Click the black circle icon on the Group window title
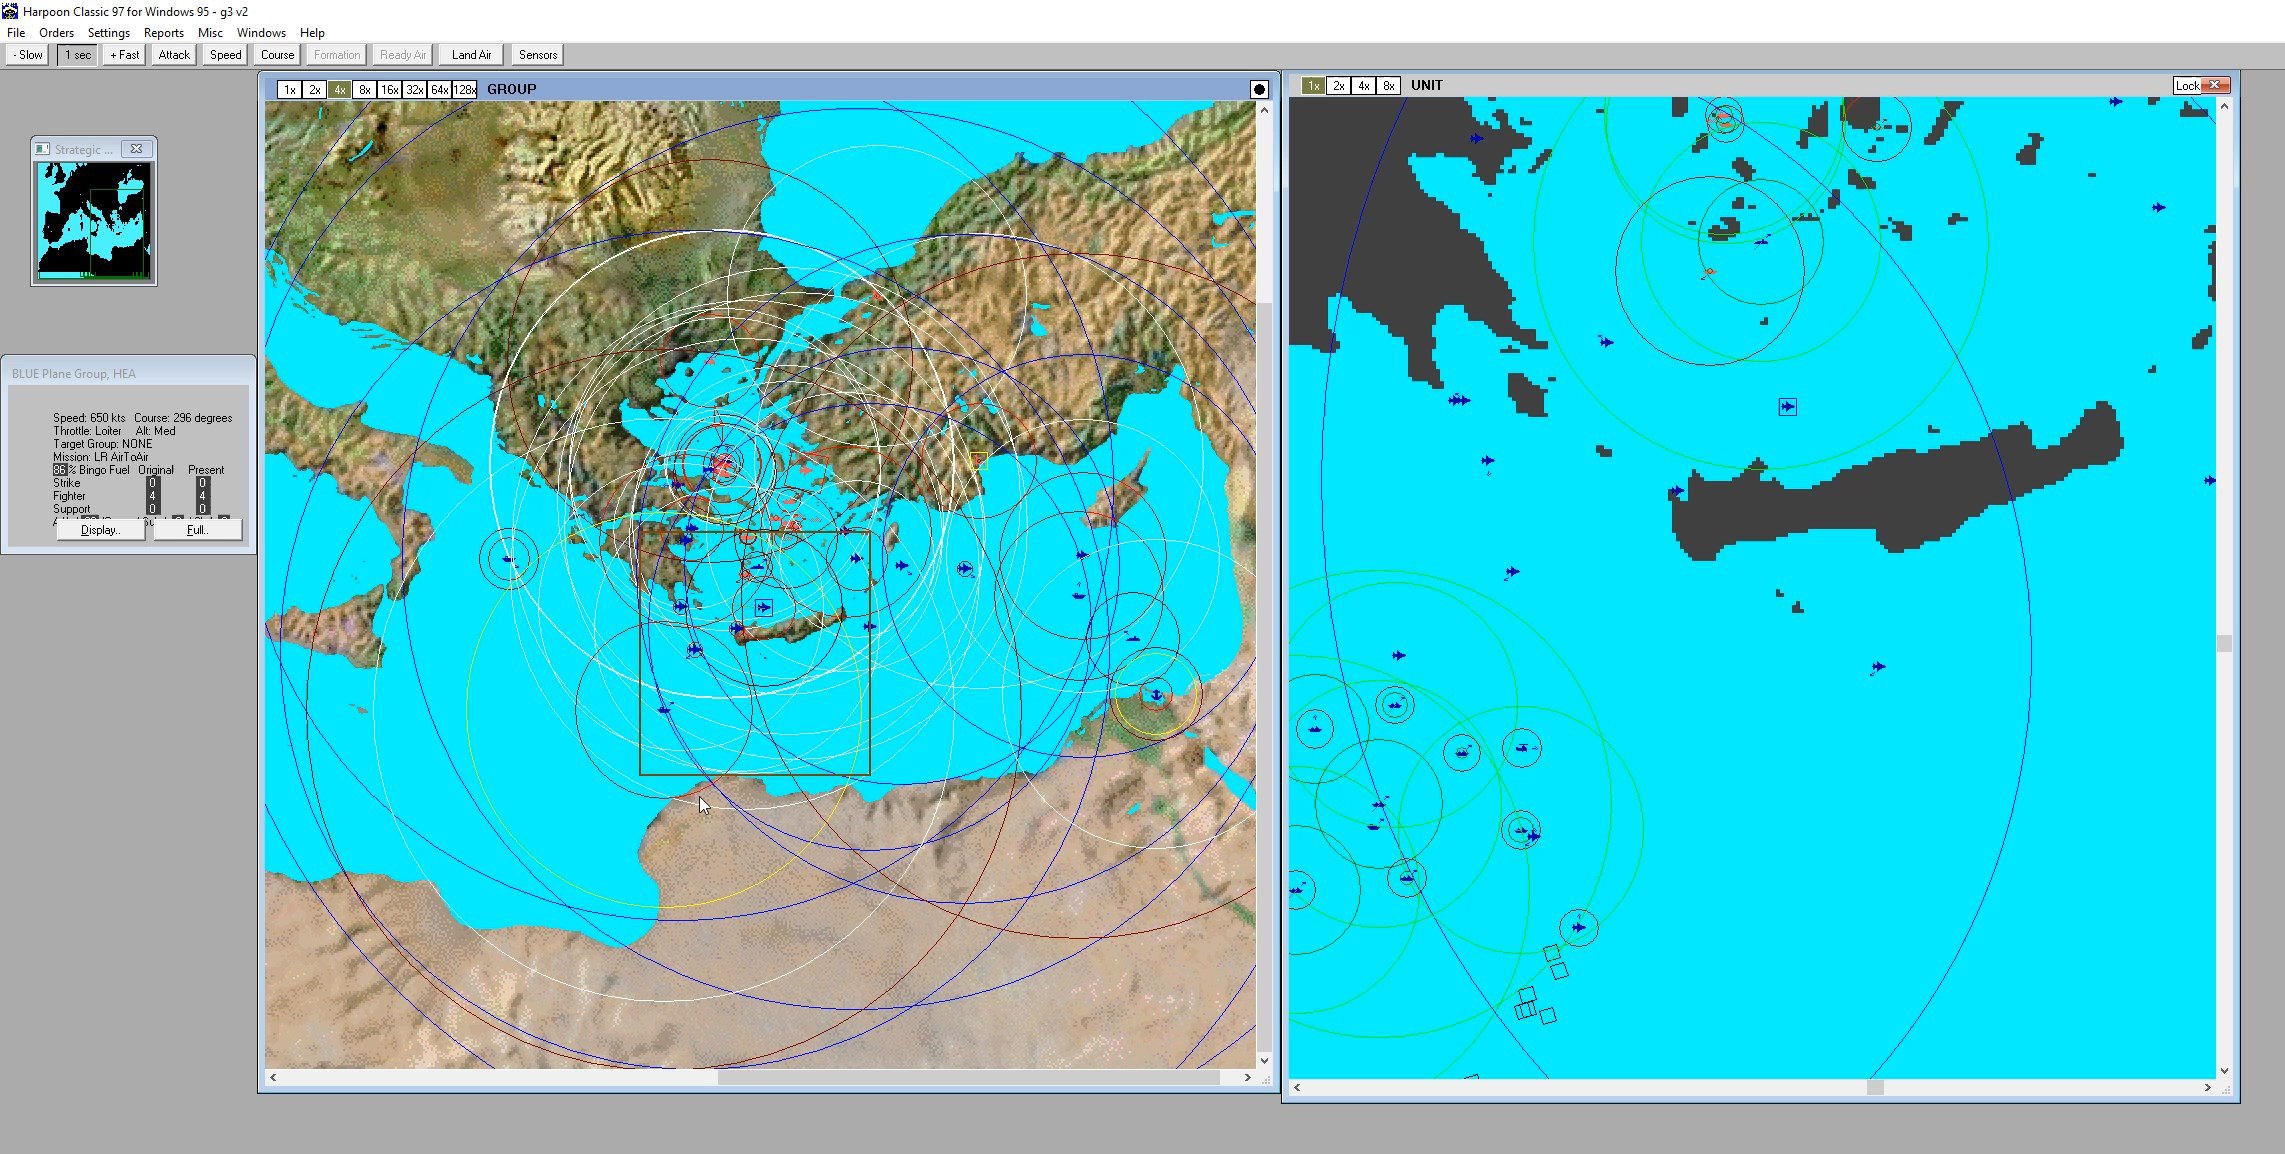Image resolution: width=2285 pixels, height=1154 pixels. click(1259, 89)
